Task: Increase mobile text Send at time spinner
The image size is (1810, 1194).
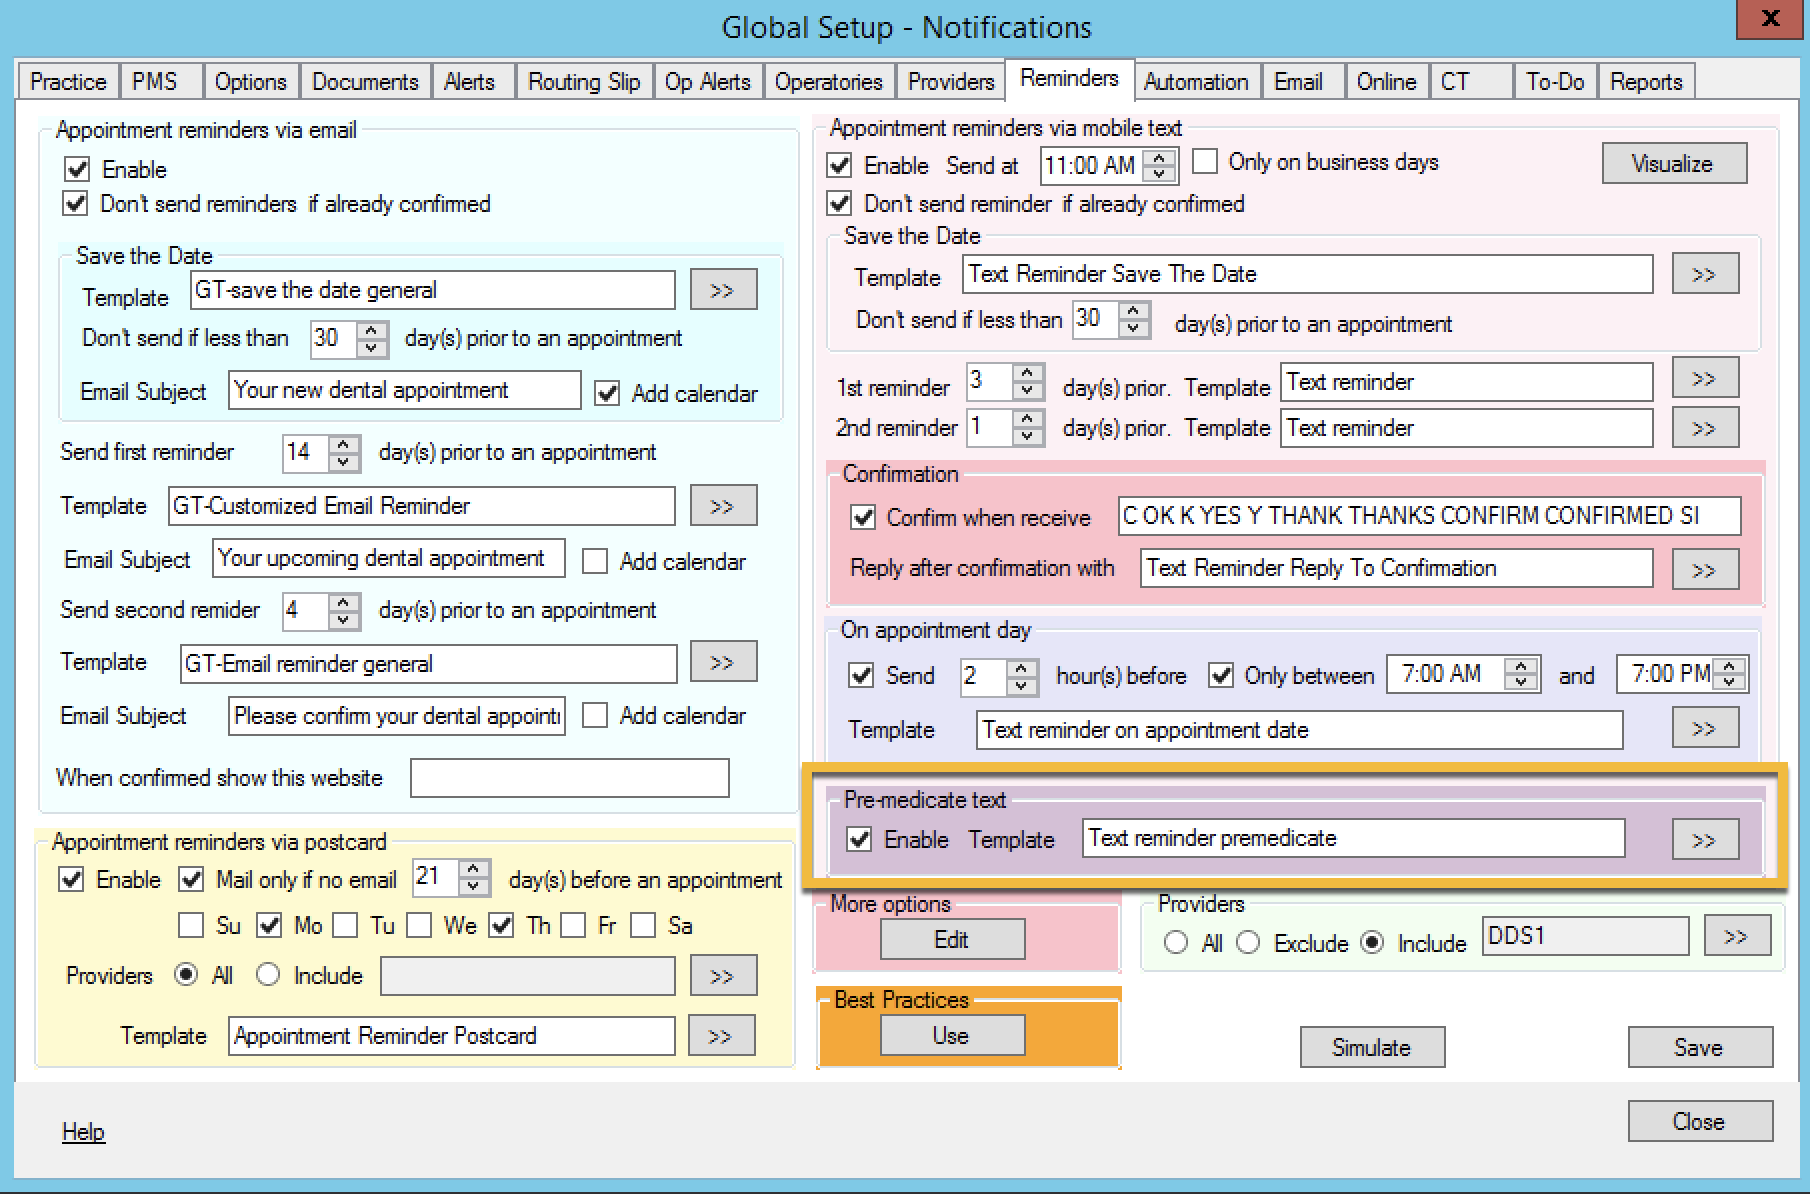Action: [x=1159, y=158]
